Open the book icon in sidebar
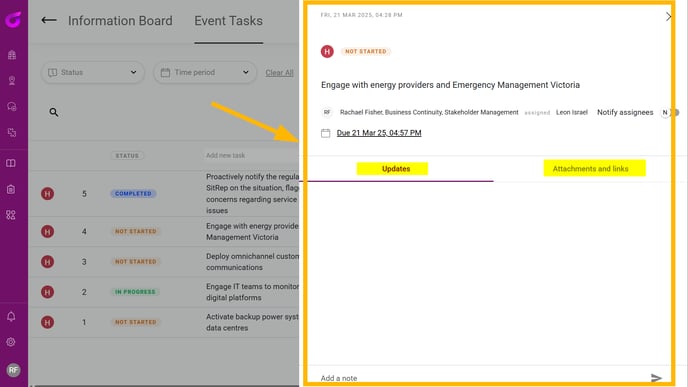The width and height of the screenshot is (688, 387). click(11, 163)
